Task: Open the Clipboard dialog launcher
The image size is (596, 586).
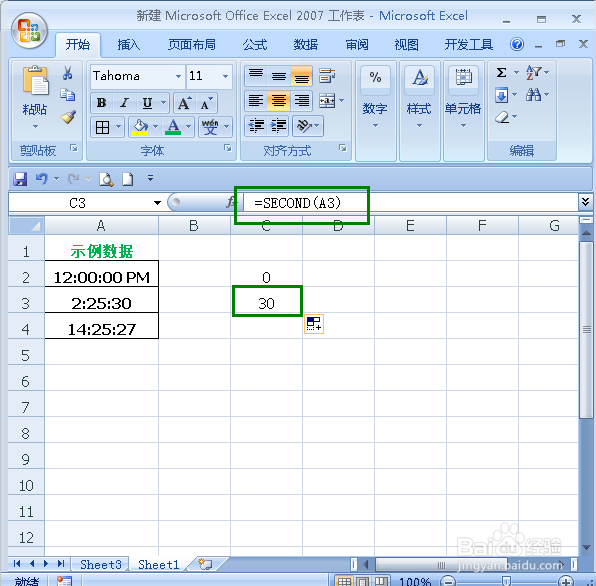Action: [74, 148]
